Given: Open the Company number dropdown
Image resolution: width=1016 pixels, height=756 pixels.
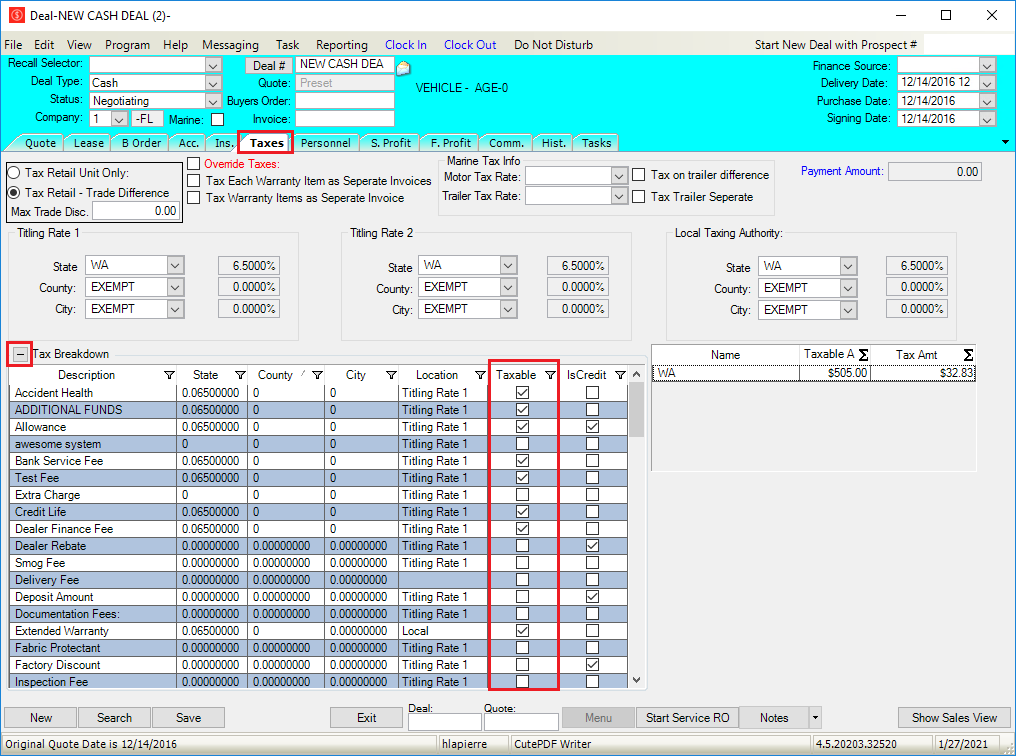Looking at the screenshot, I should click(119, 119).
